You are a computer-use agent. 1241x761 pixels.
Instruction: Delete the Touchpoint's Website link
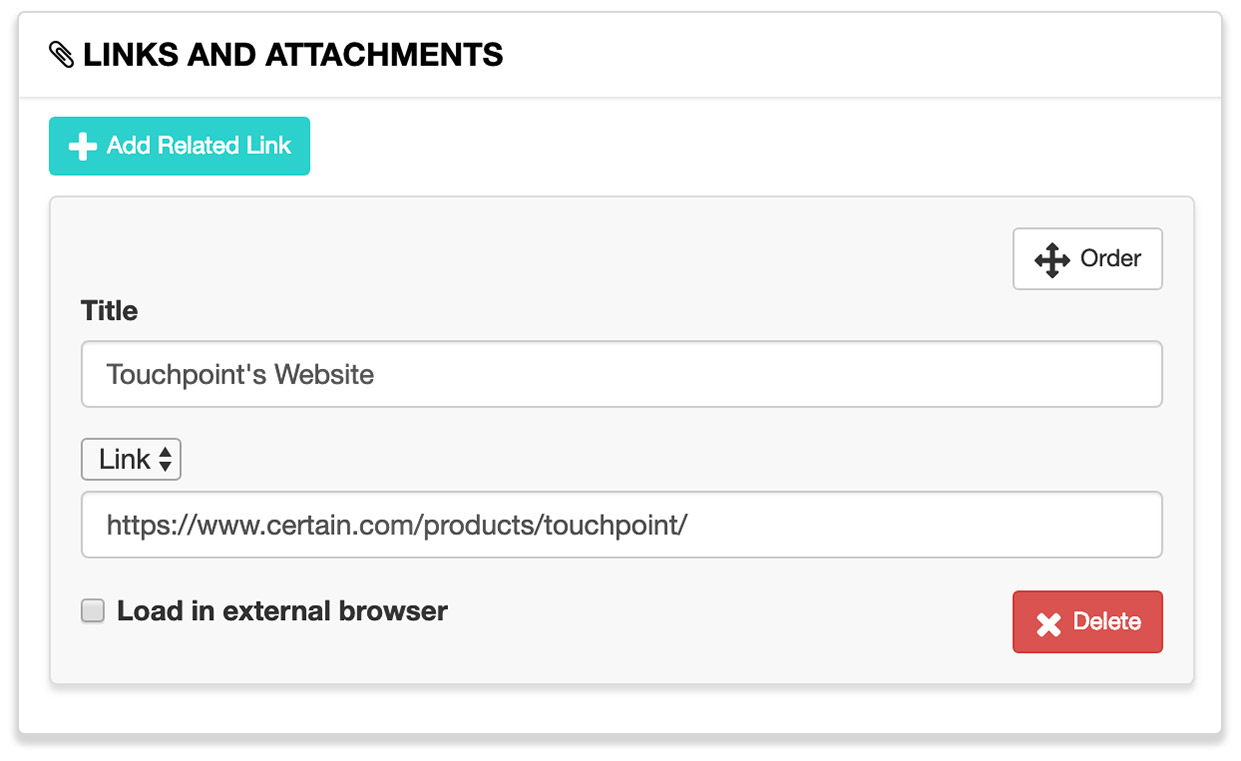point(1087,622)
